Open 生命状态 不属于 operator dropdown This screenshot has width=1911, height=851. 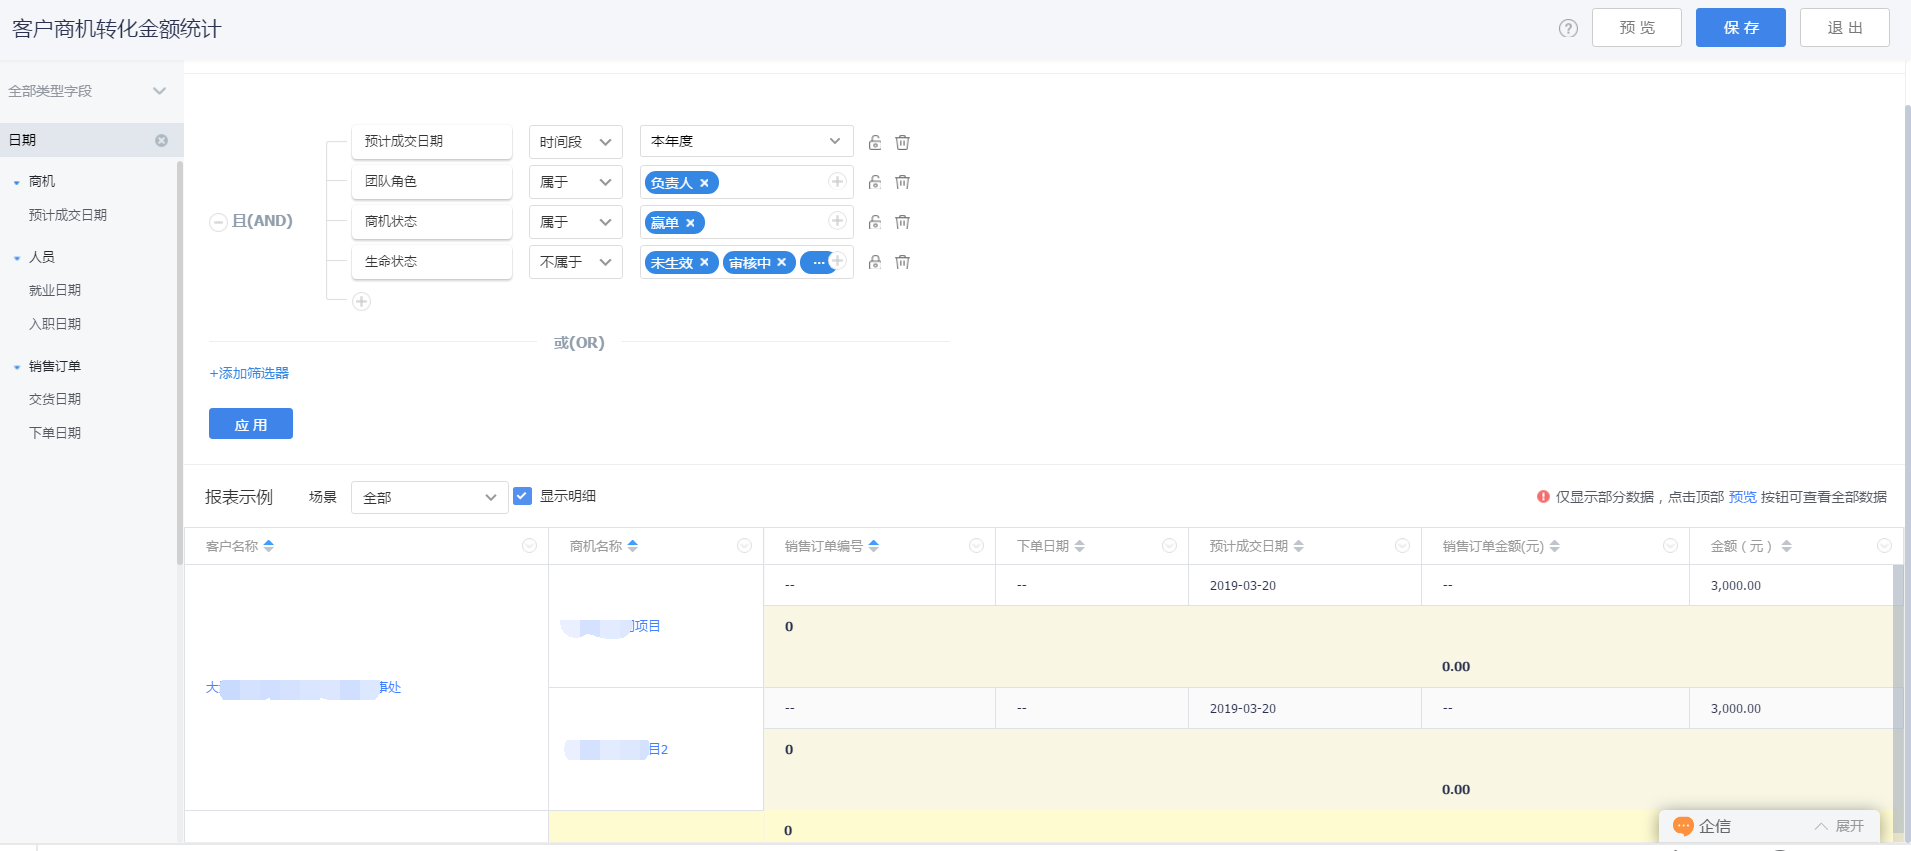[x=575, y=262]
